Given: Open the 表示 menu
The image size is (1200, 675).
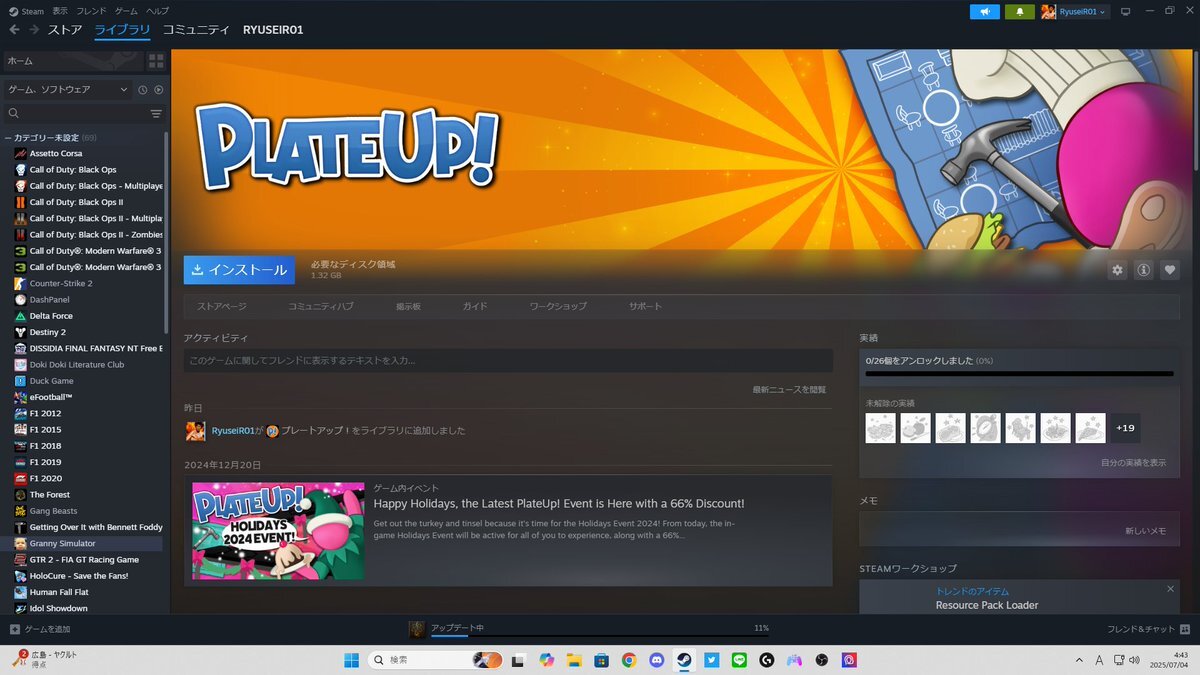Looking at the screenshot, I should [60, 11].
